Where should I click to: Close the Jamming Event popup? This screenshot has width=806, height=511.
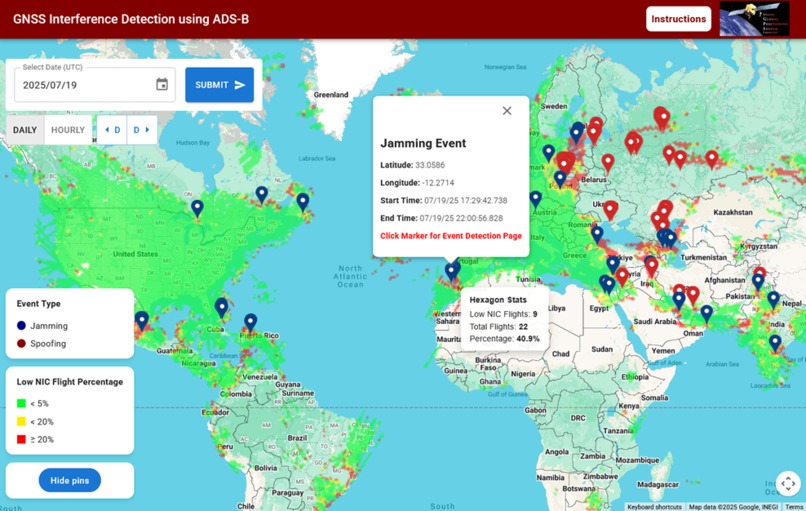507,111
